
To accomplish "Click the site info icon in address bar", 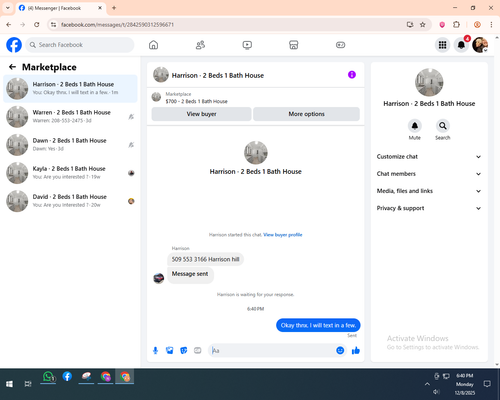I will point(53,25).
